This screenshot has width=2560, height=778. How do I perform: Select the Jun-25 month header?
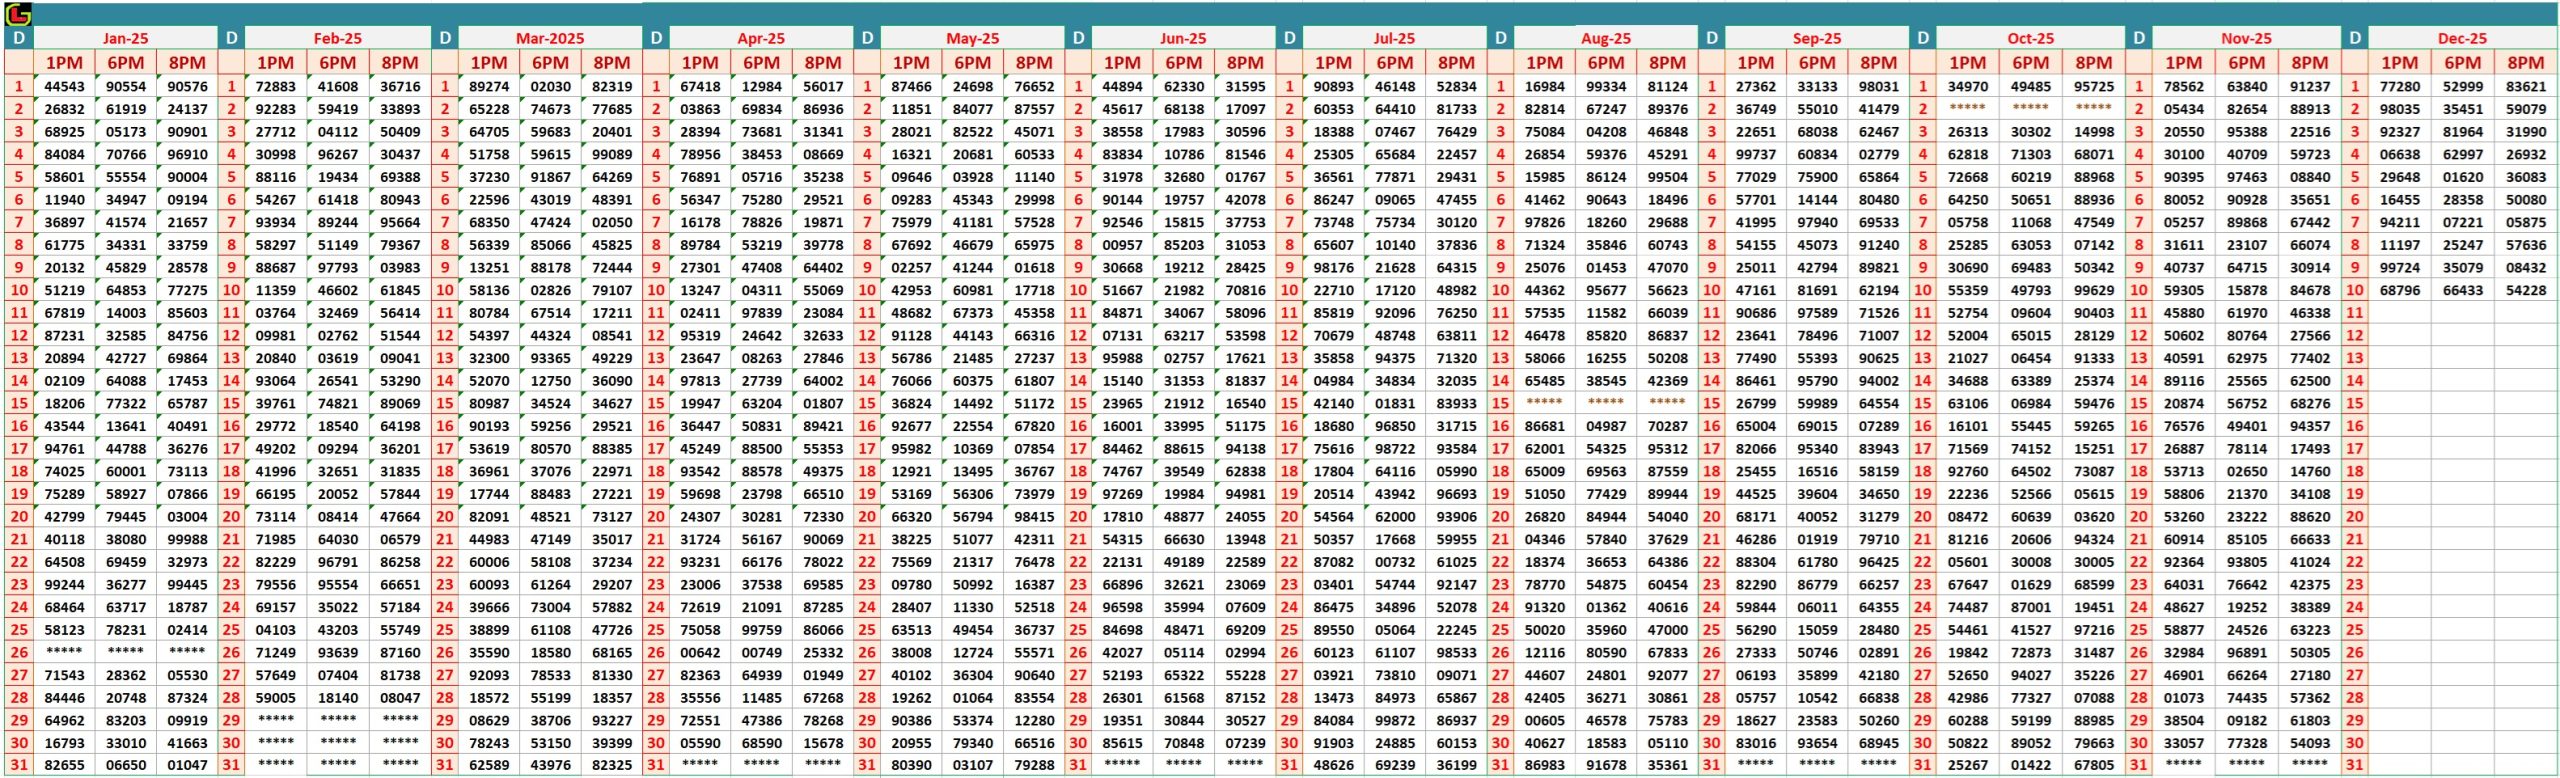pyautogui.click(x=1184, y=38)
